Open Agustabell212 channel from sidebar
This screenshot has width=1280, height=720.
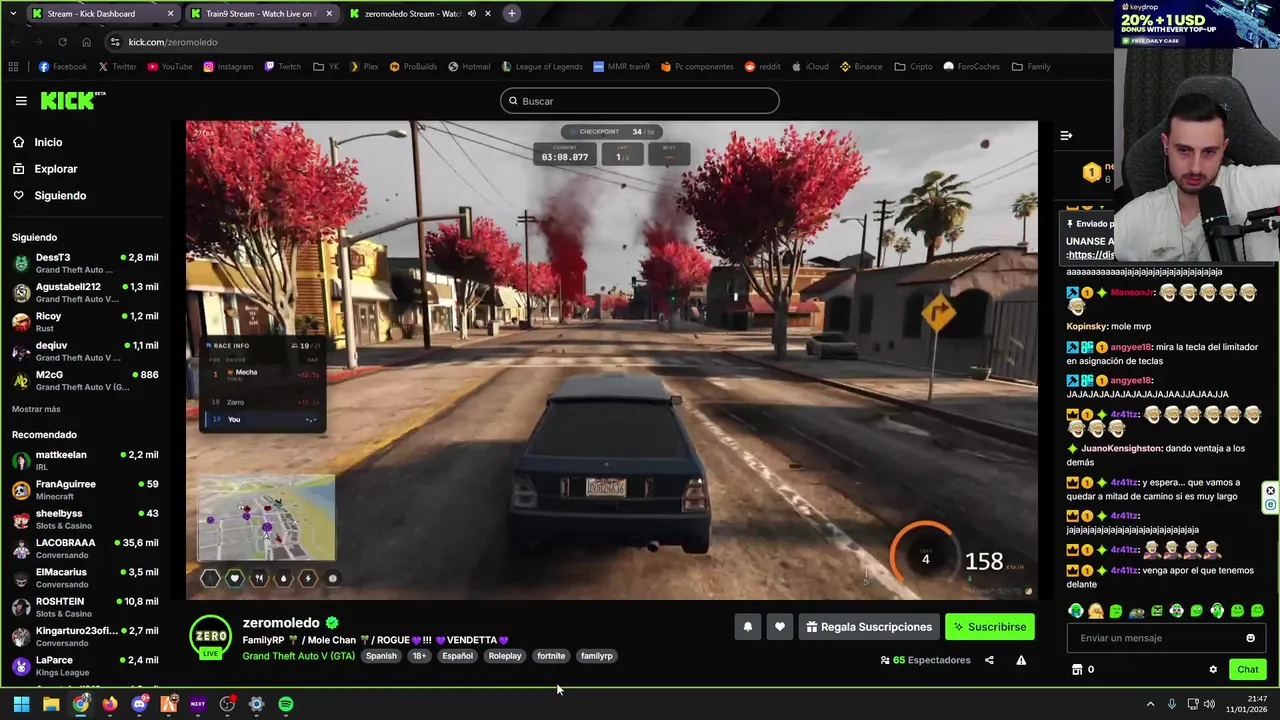[x=85, y=292]
